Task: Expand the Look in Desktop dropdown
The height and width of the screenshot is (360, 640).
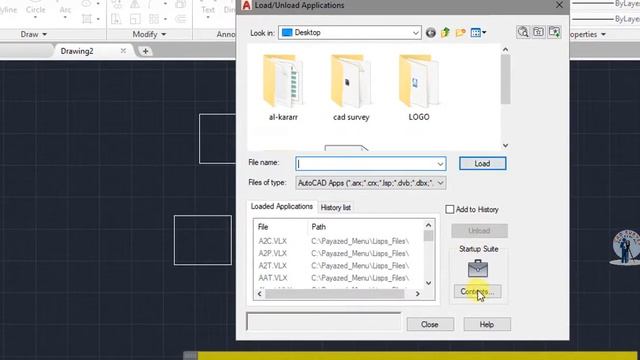Action: coord(416,33)
